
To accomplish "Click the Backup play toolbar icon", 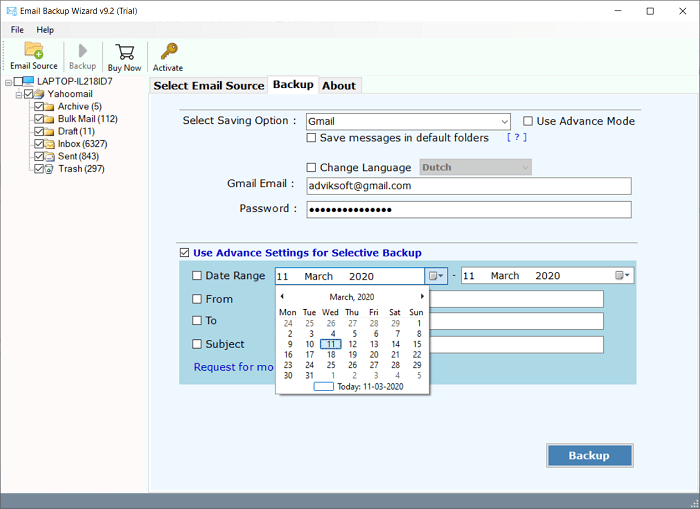I will pos(83,50).
